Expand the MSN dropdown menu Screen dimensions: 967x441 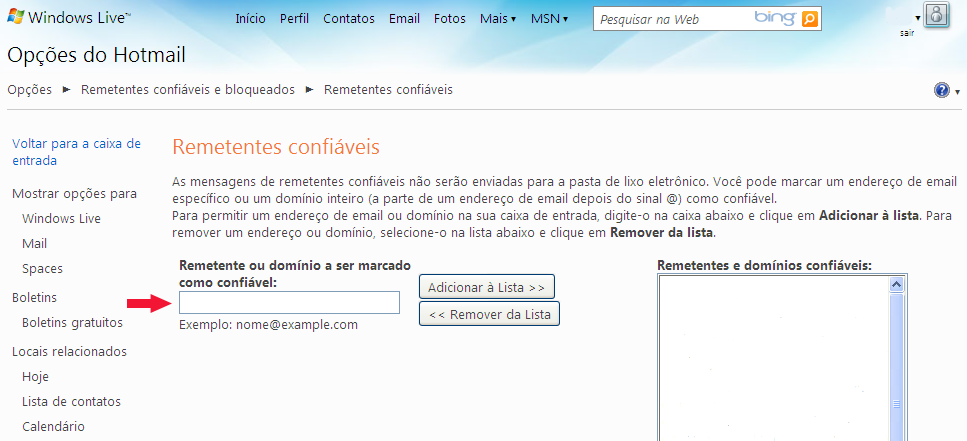click(549, 19)
